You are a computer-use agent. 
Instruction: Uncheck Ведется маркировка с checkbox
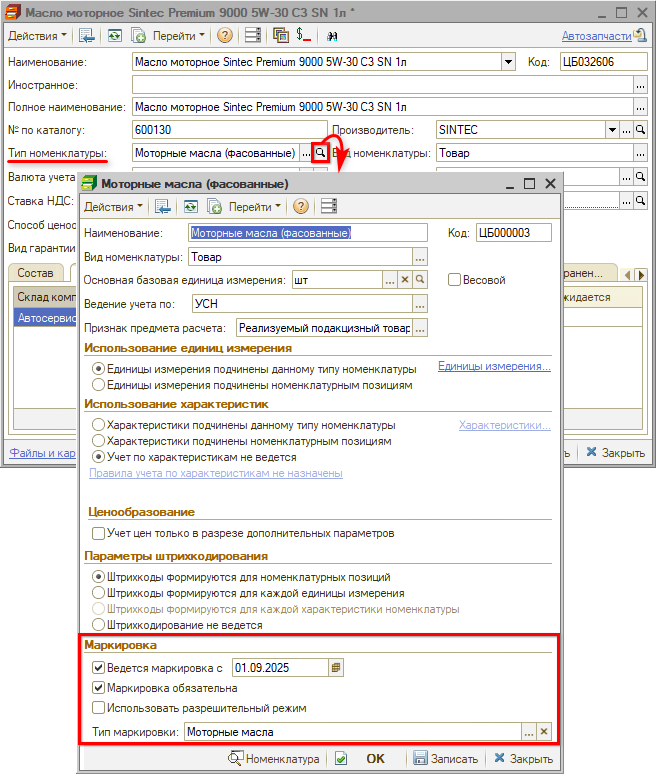pyautogui.click(x=98, y=667)
